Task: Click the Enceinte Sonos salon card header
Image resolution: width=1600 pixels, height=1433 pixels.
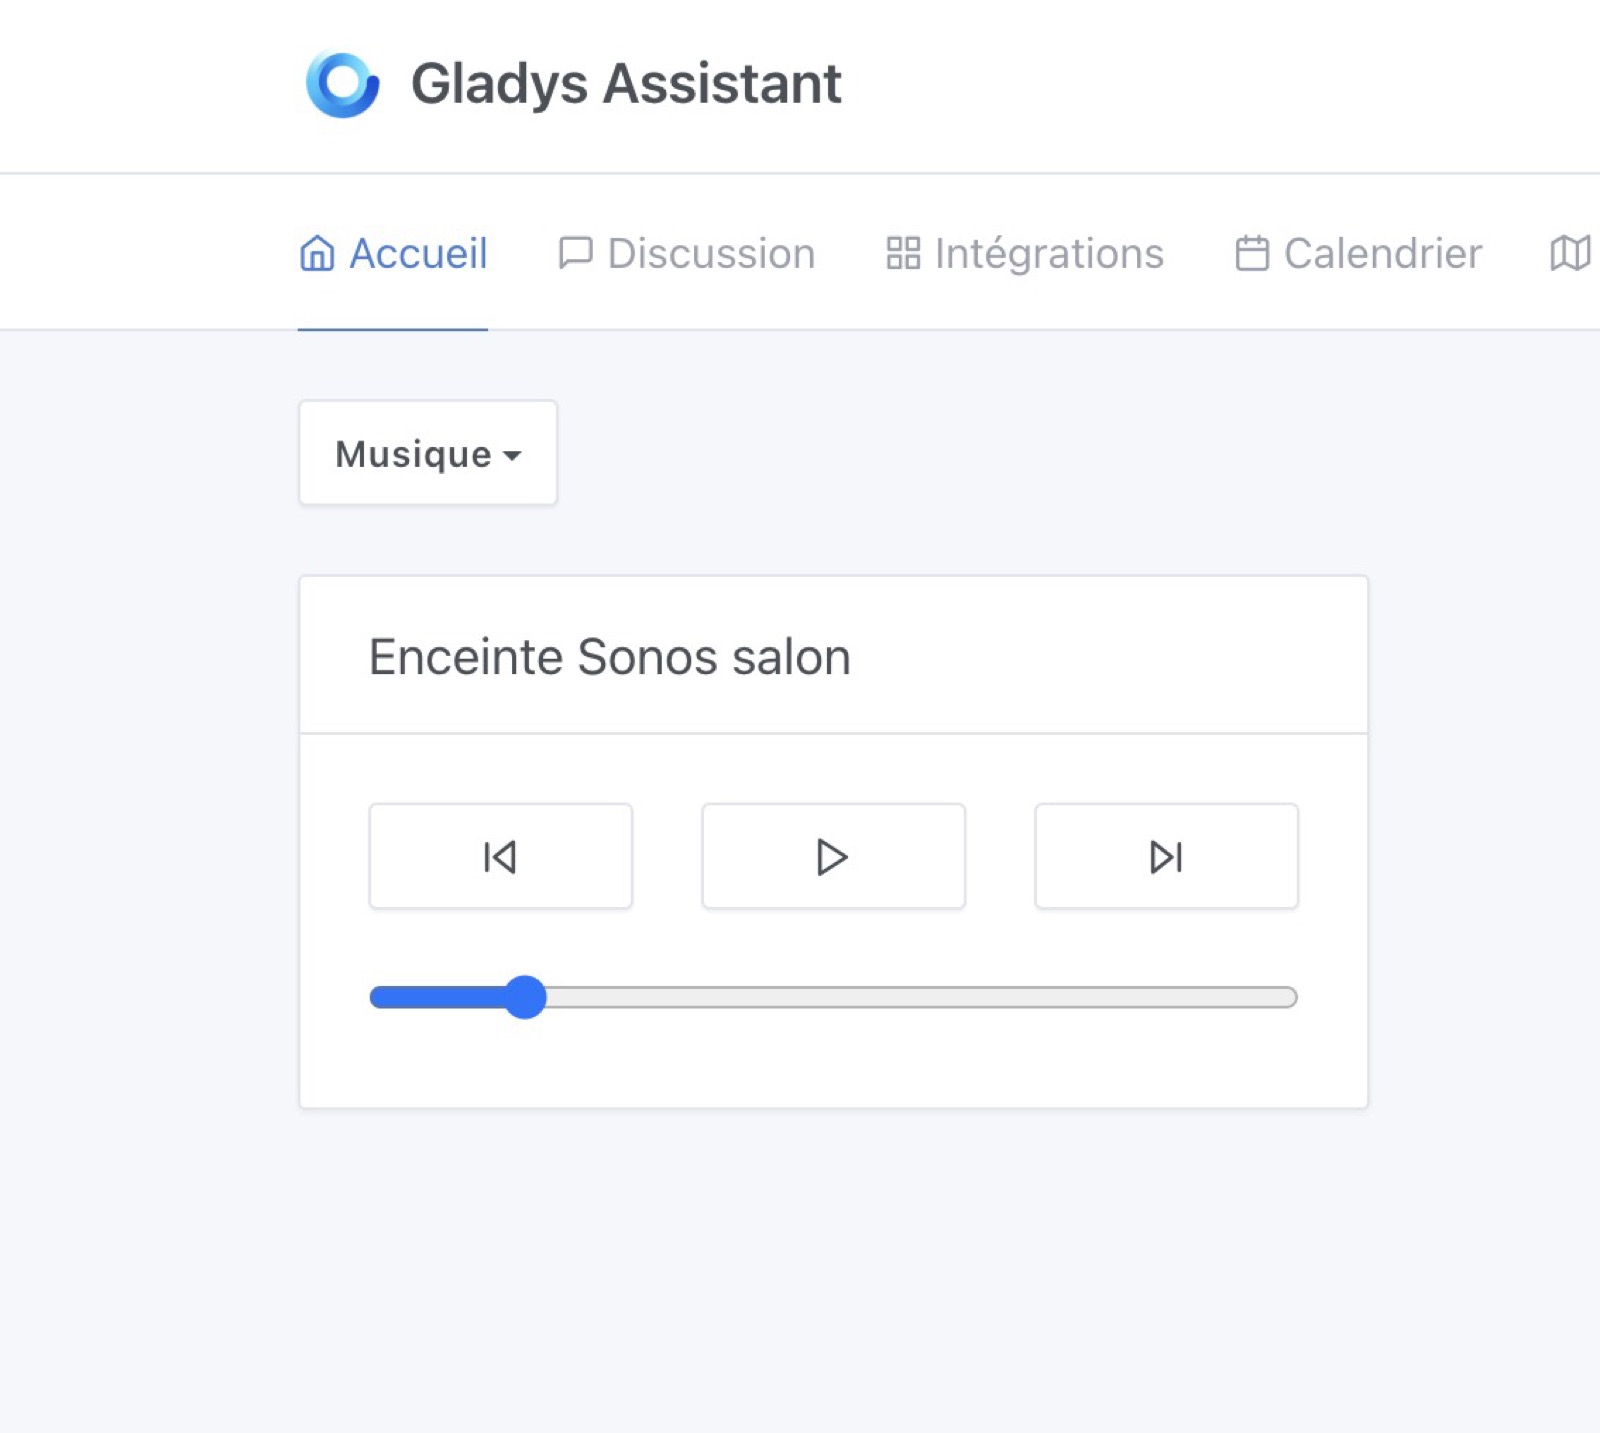Action: 610,657
